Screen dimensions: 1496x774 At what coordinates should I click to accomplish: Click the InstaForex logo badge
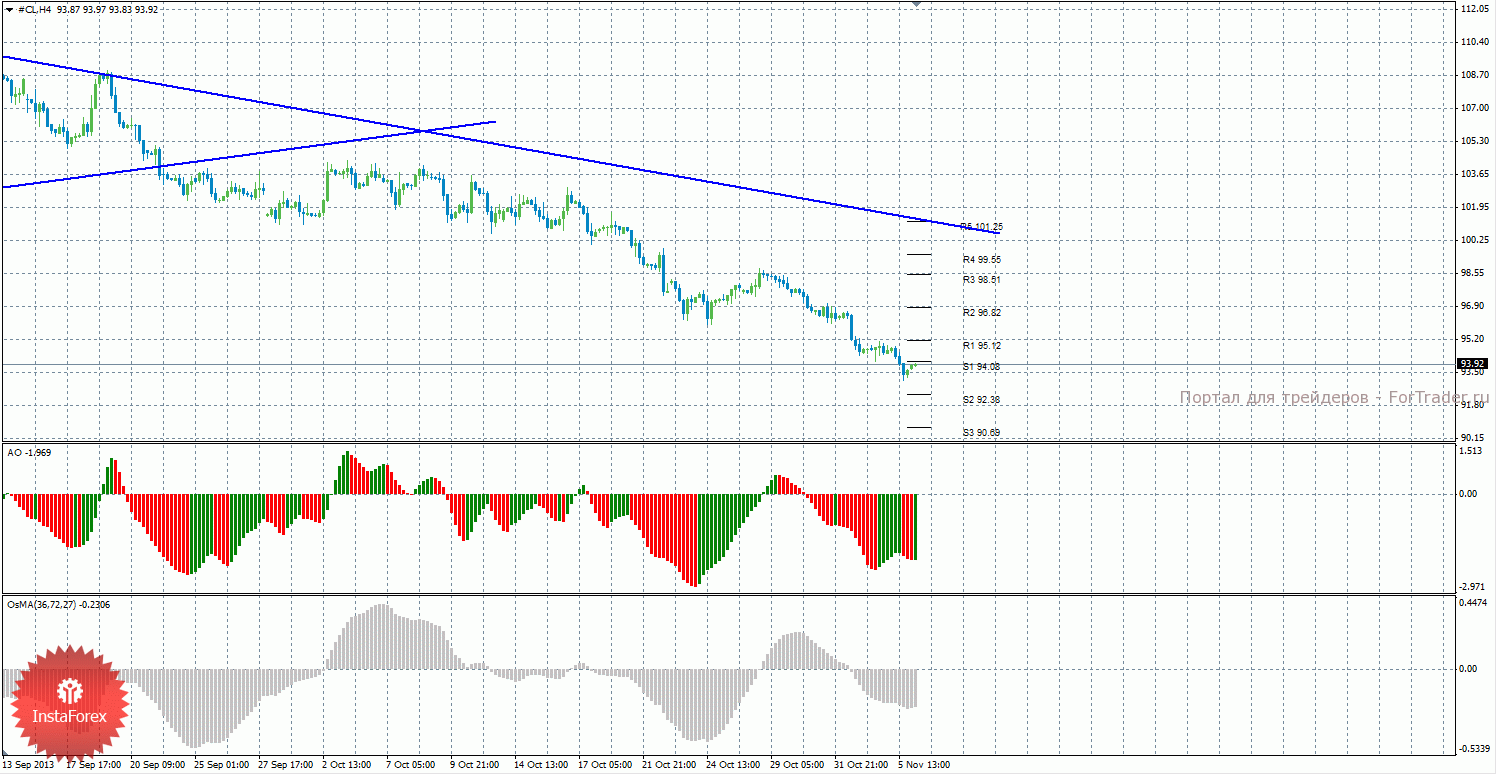pyautogui.click(x=69, y=702)
